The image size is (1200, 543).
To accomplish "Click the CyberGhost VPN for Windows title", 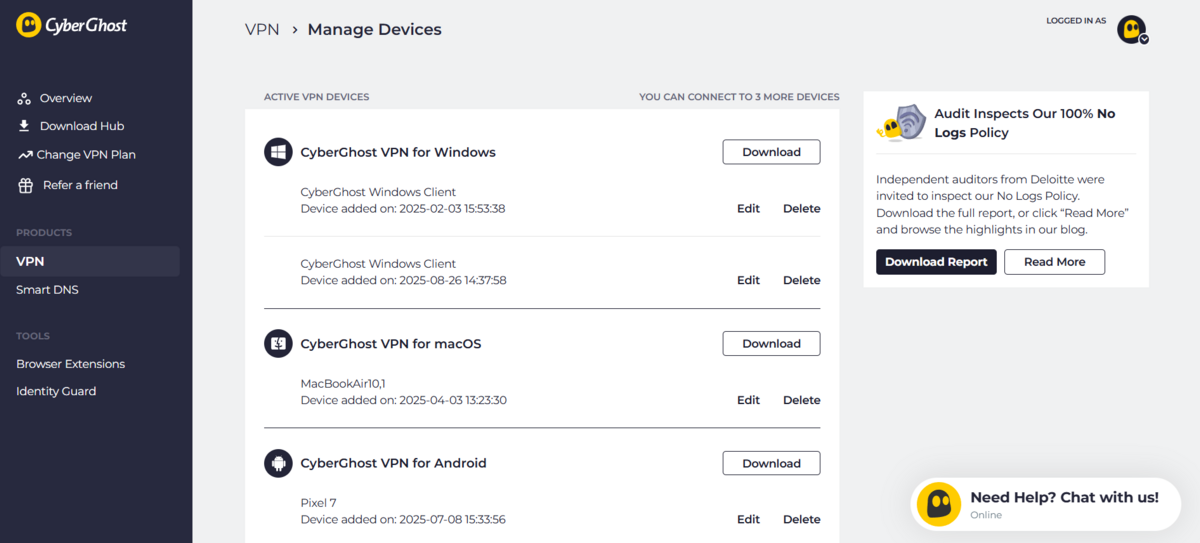I will [x=398, y=152].
